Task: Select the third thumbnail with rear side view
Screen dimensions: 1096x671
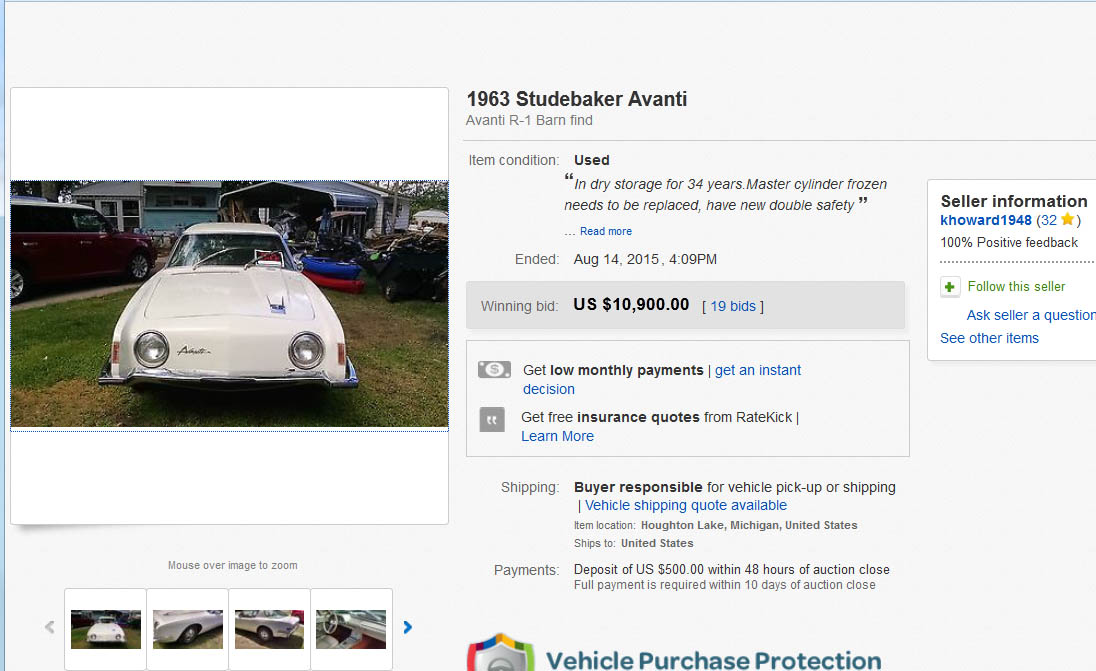Action: (269, 629)
